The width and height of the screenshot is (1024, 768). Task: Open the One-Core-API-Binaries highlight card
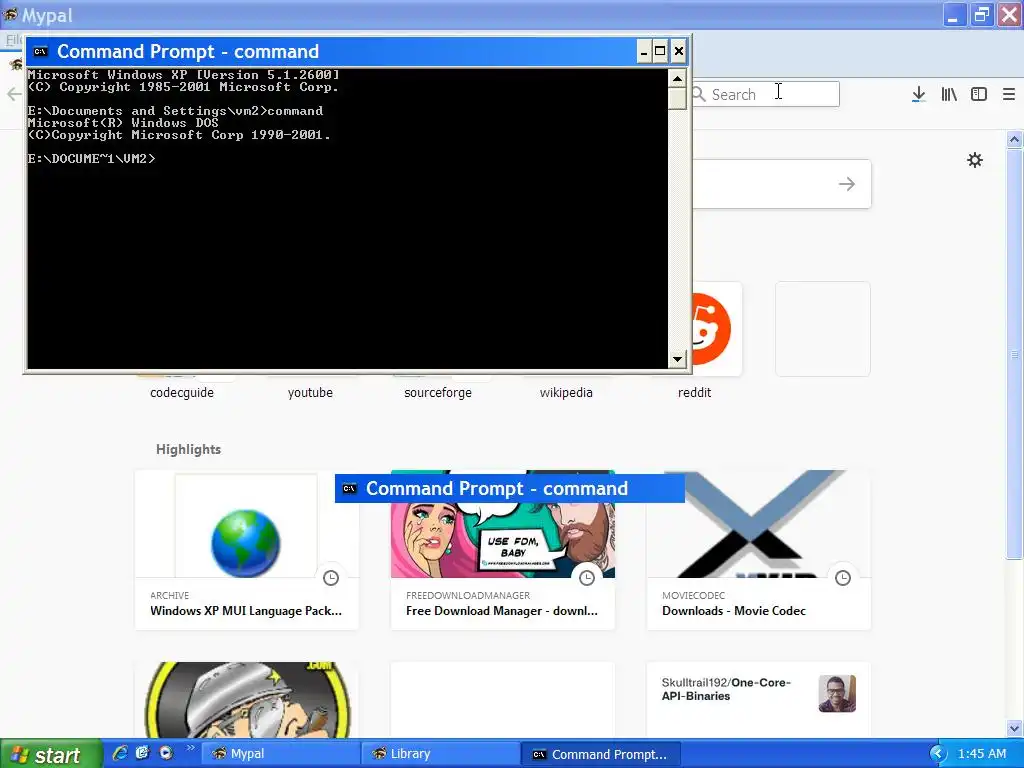758,700
